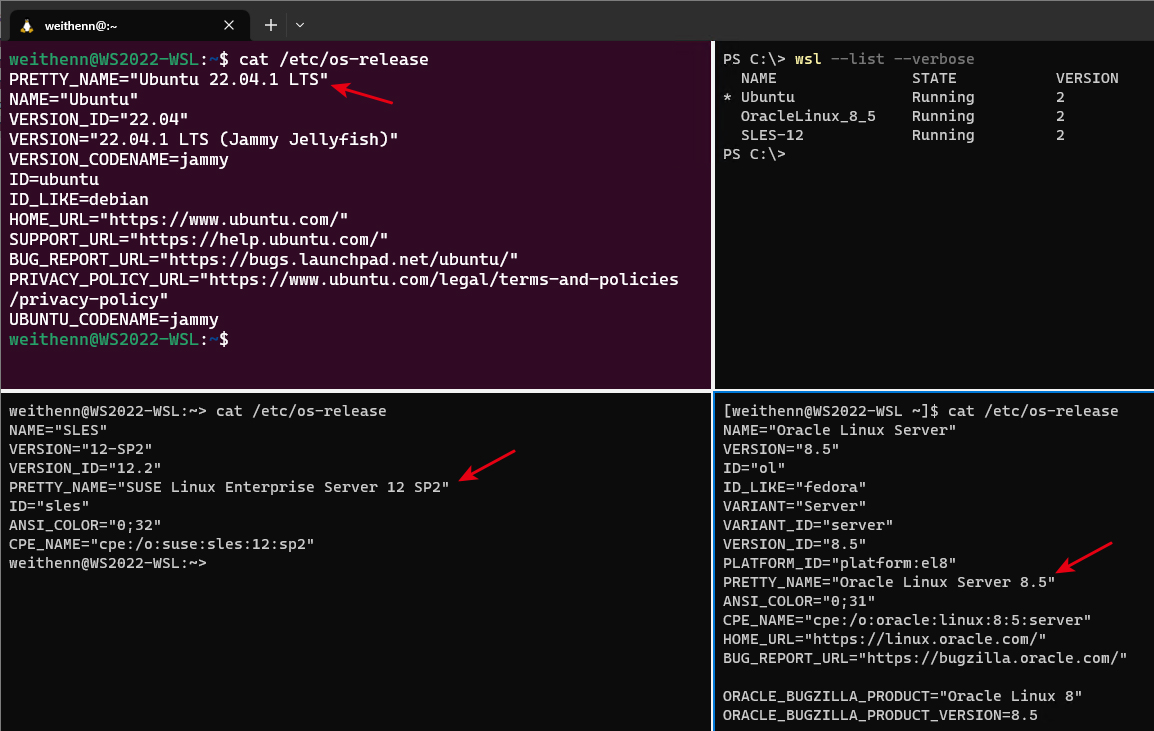The height and width of the screenshot is (731, 1154).
Task: Click the cat command in the Ubuntu pane
Action: tap(333, 59)
